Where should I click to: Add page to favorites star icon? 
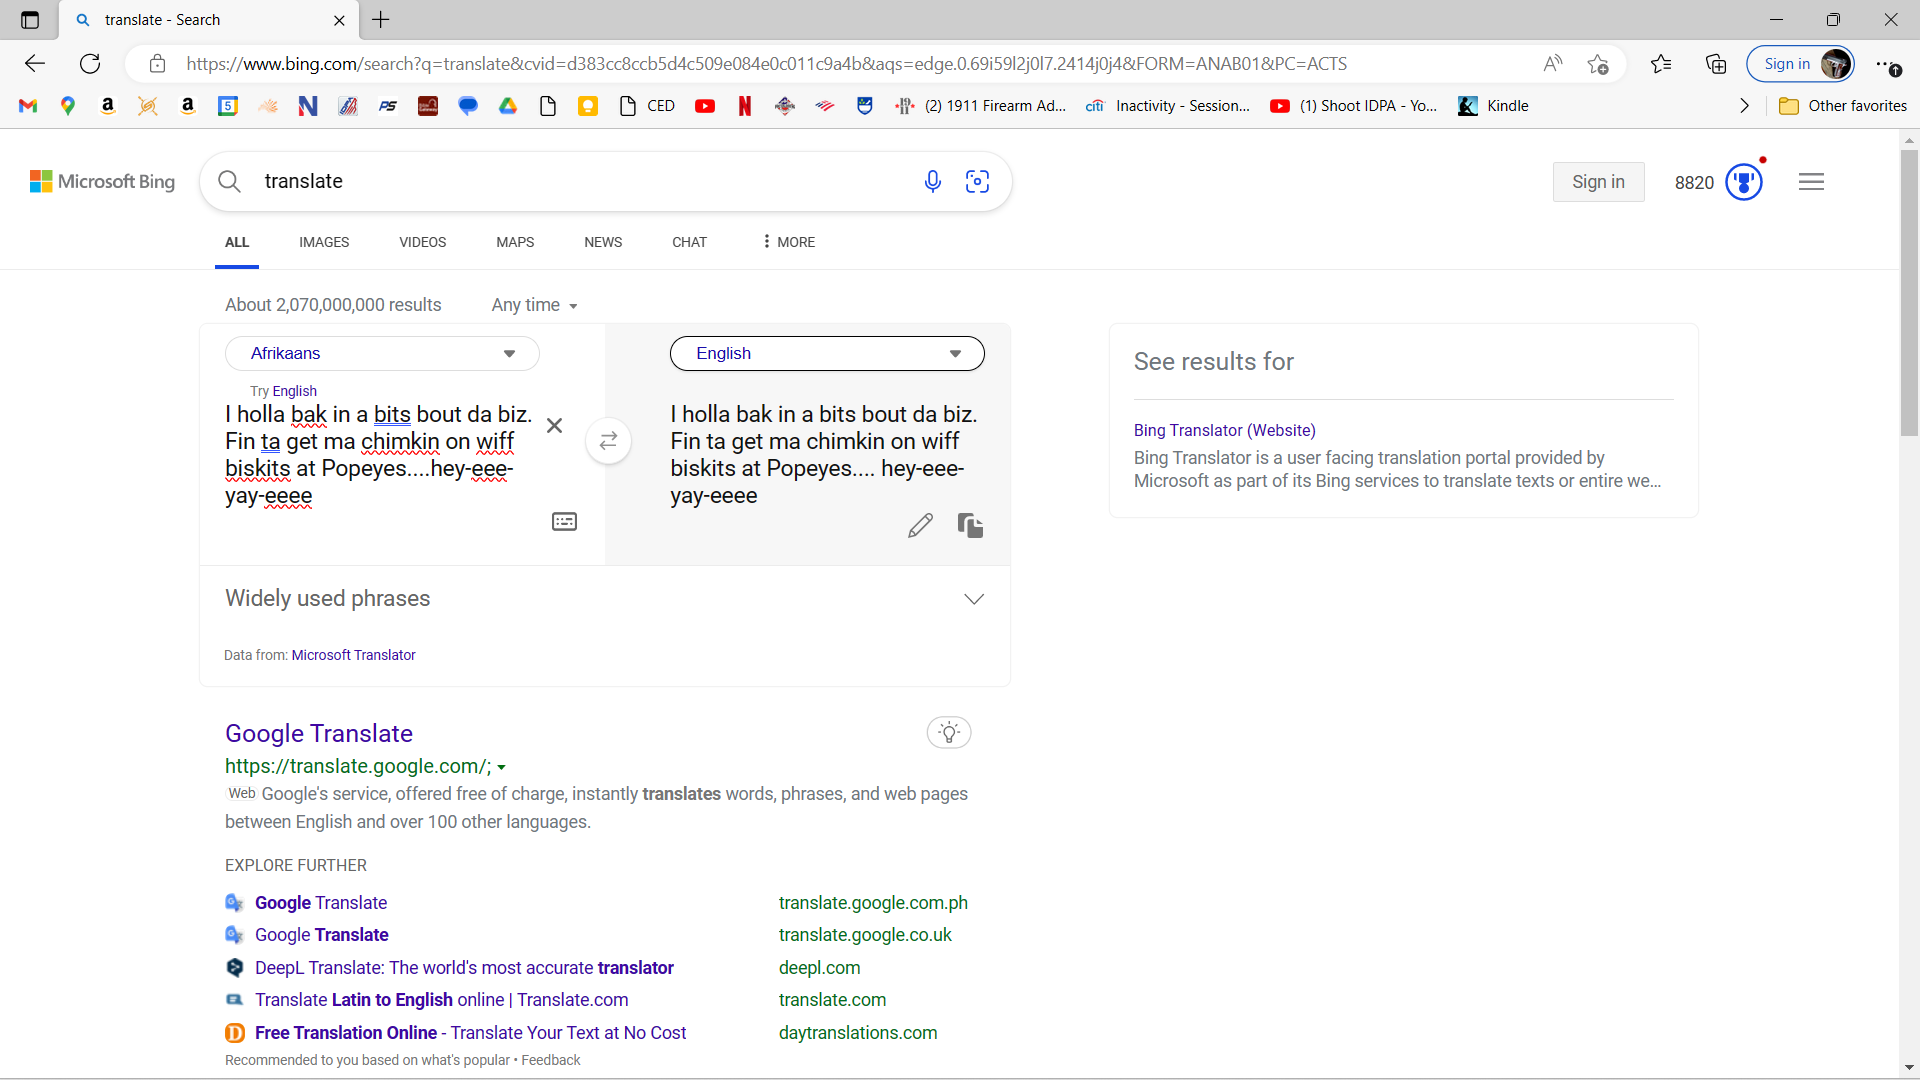tap(1597, 64)
